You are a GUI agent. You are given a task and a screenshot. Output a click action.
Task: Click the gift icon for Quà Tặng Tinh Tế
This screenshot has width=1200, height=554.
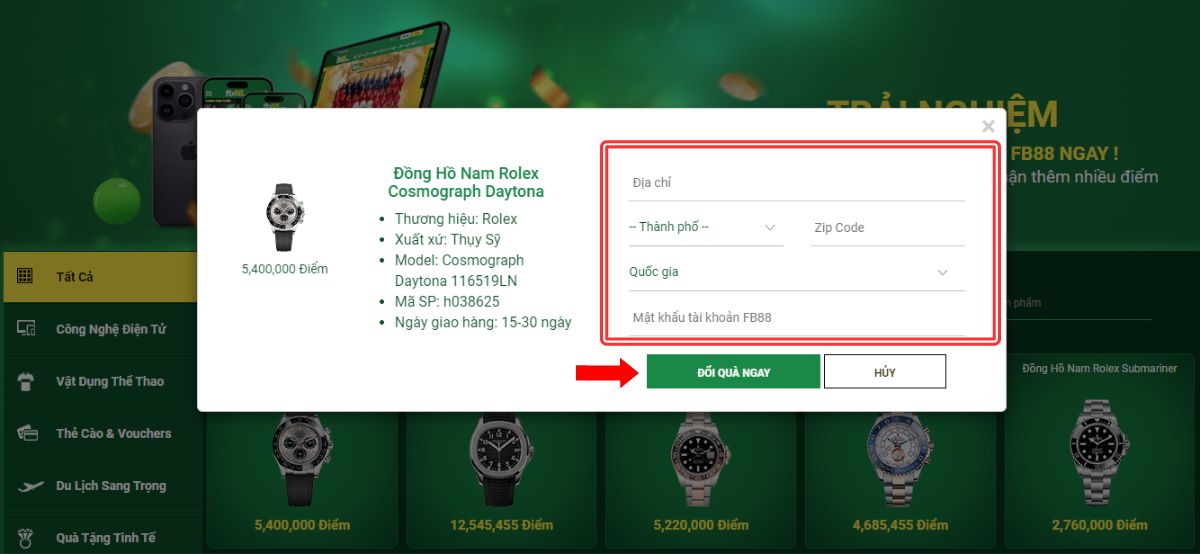26,538
